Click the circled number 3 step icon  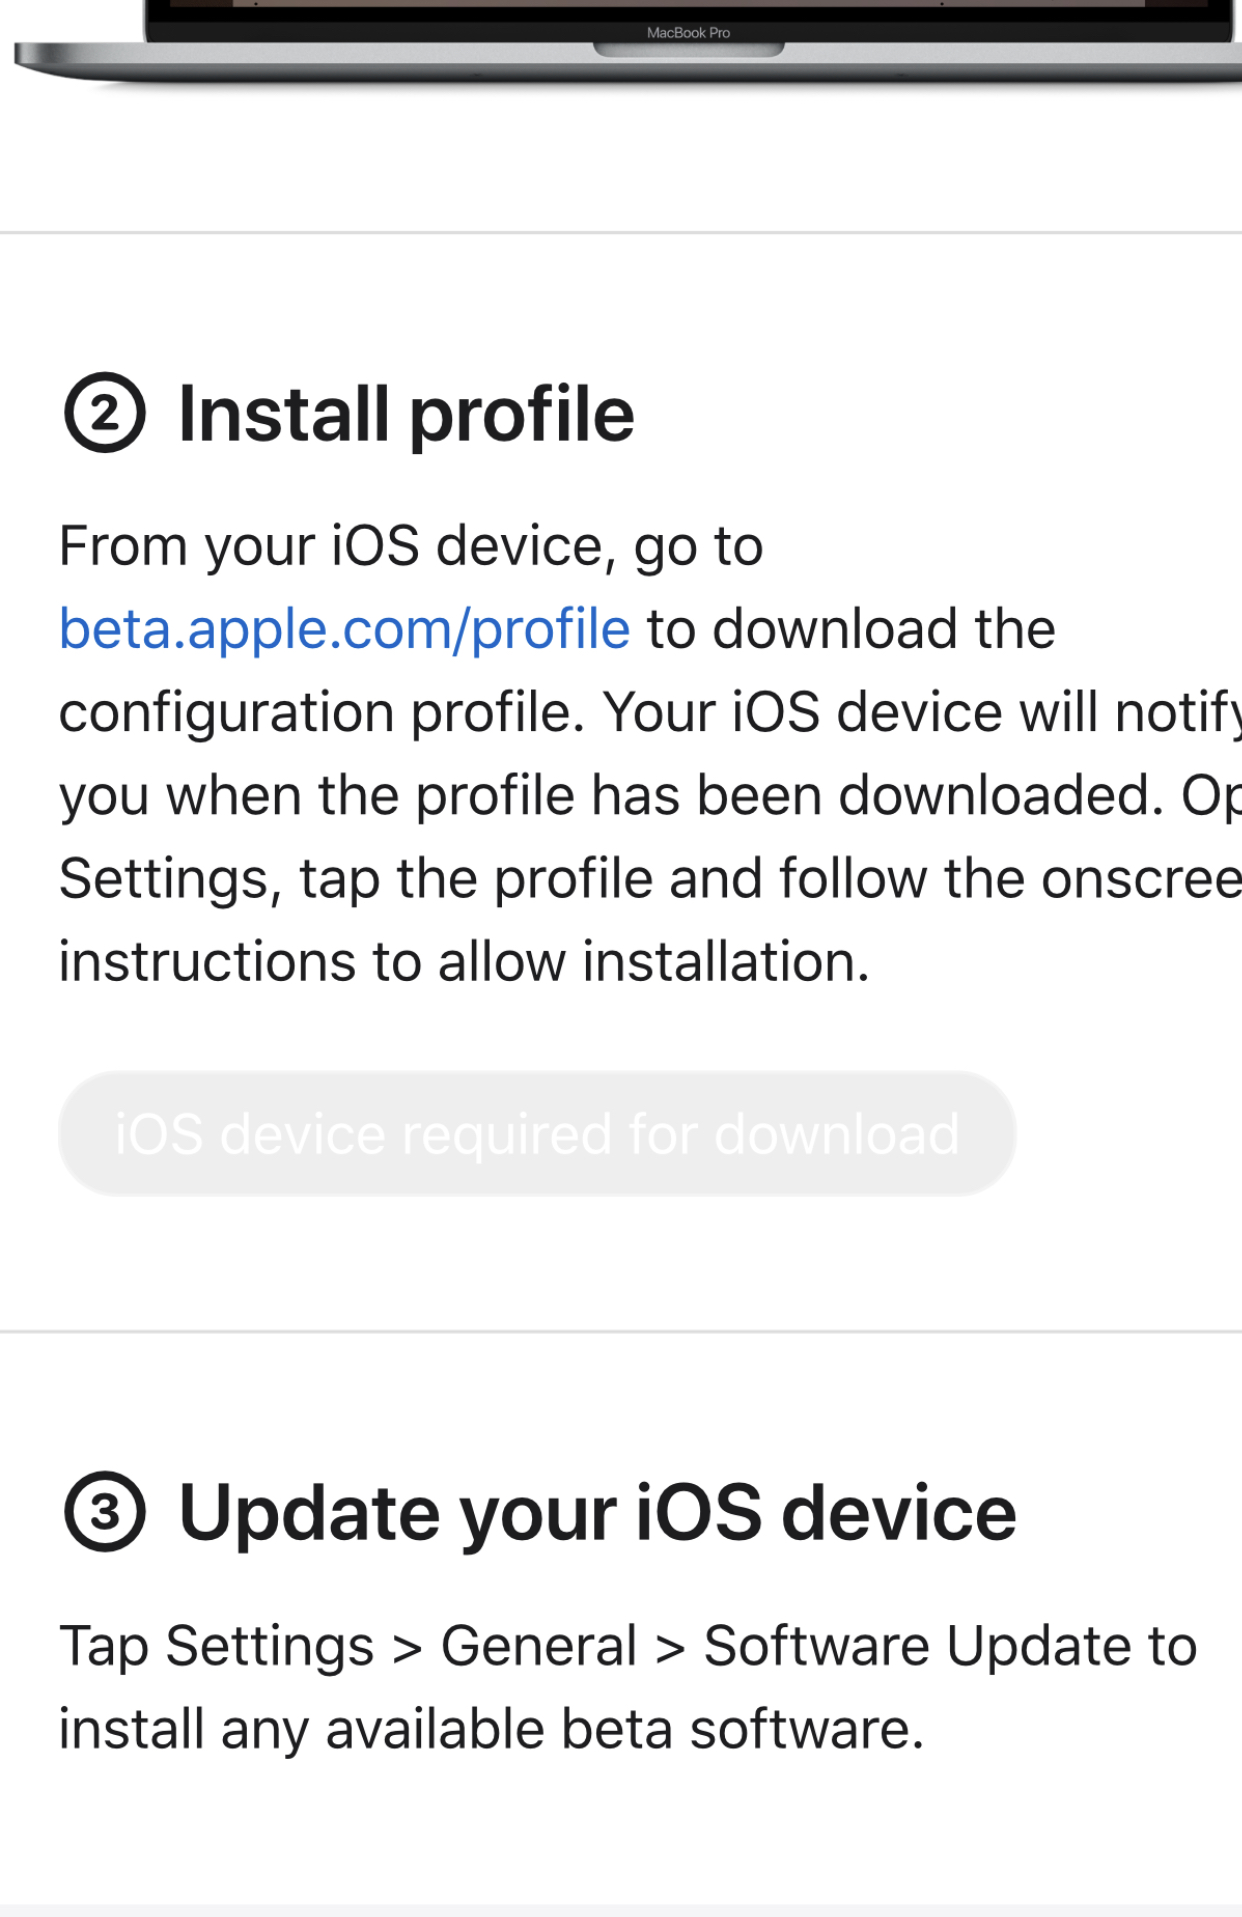(x=105, y=1511)
